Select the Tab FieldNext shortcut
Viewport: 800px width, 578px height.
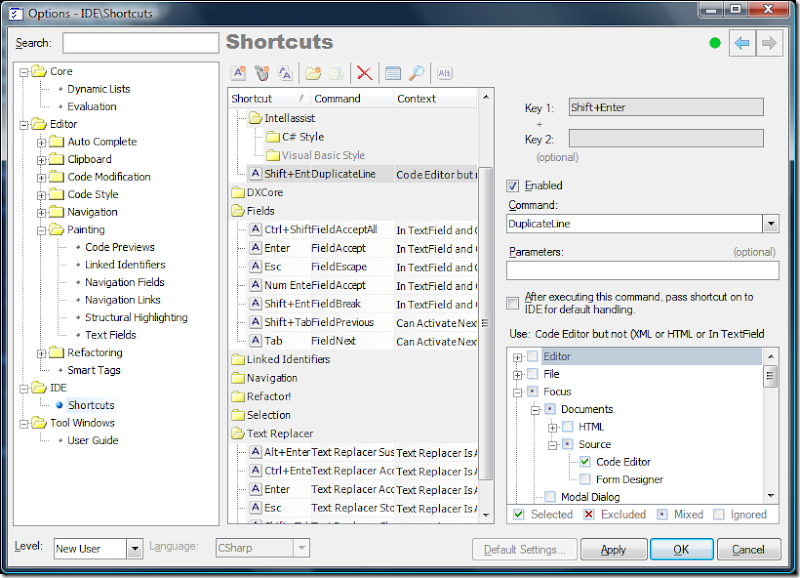(x=362, y=341)
